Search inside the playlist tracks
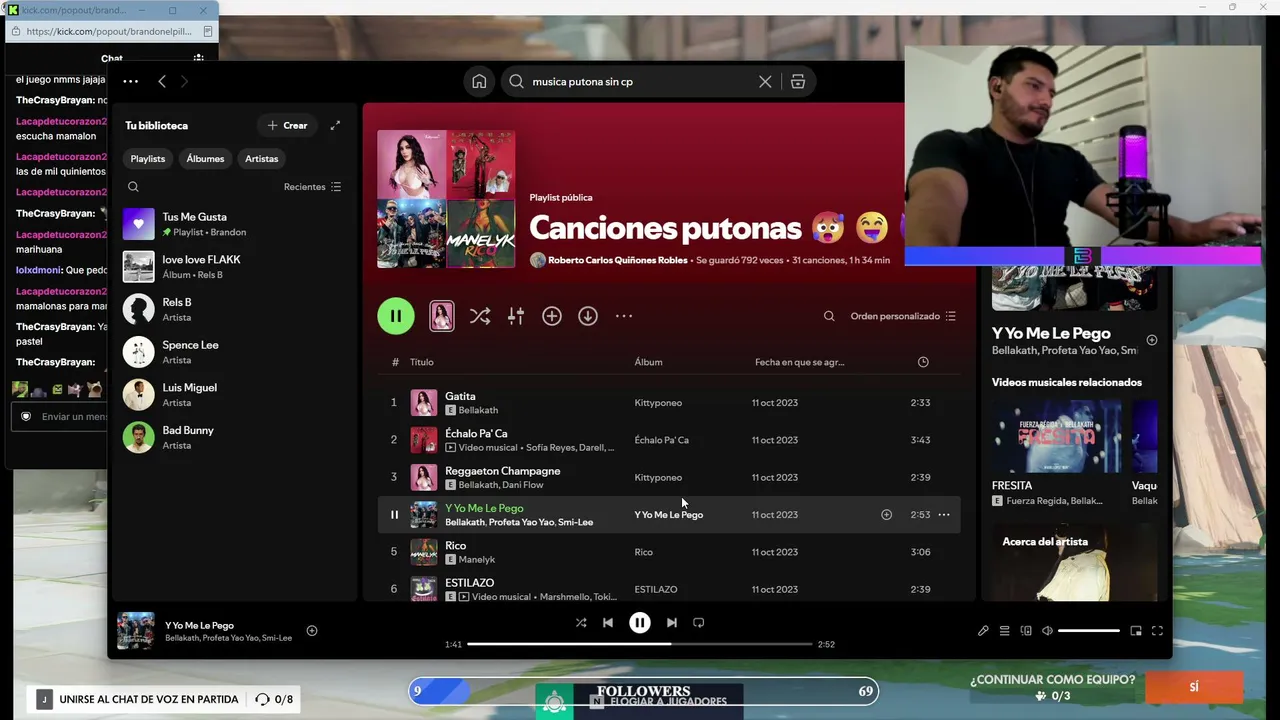The image size is (1280, 720). click(x=829, y=316)
